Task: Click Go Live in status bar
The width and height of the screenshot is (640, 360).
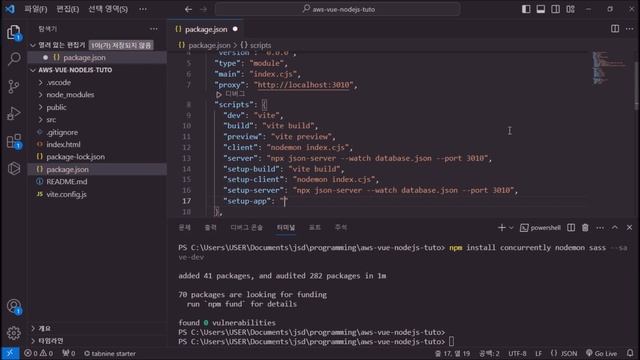Action: pos(602,353)
